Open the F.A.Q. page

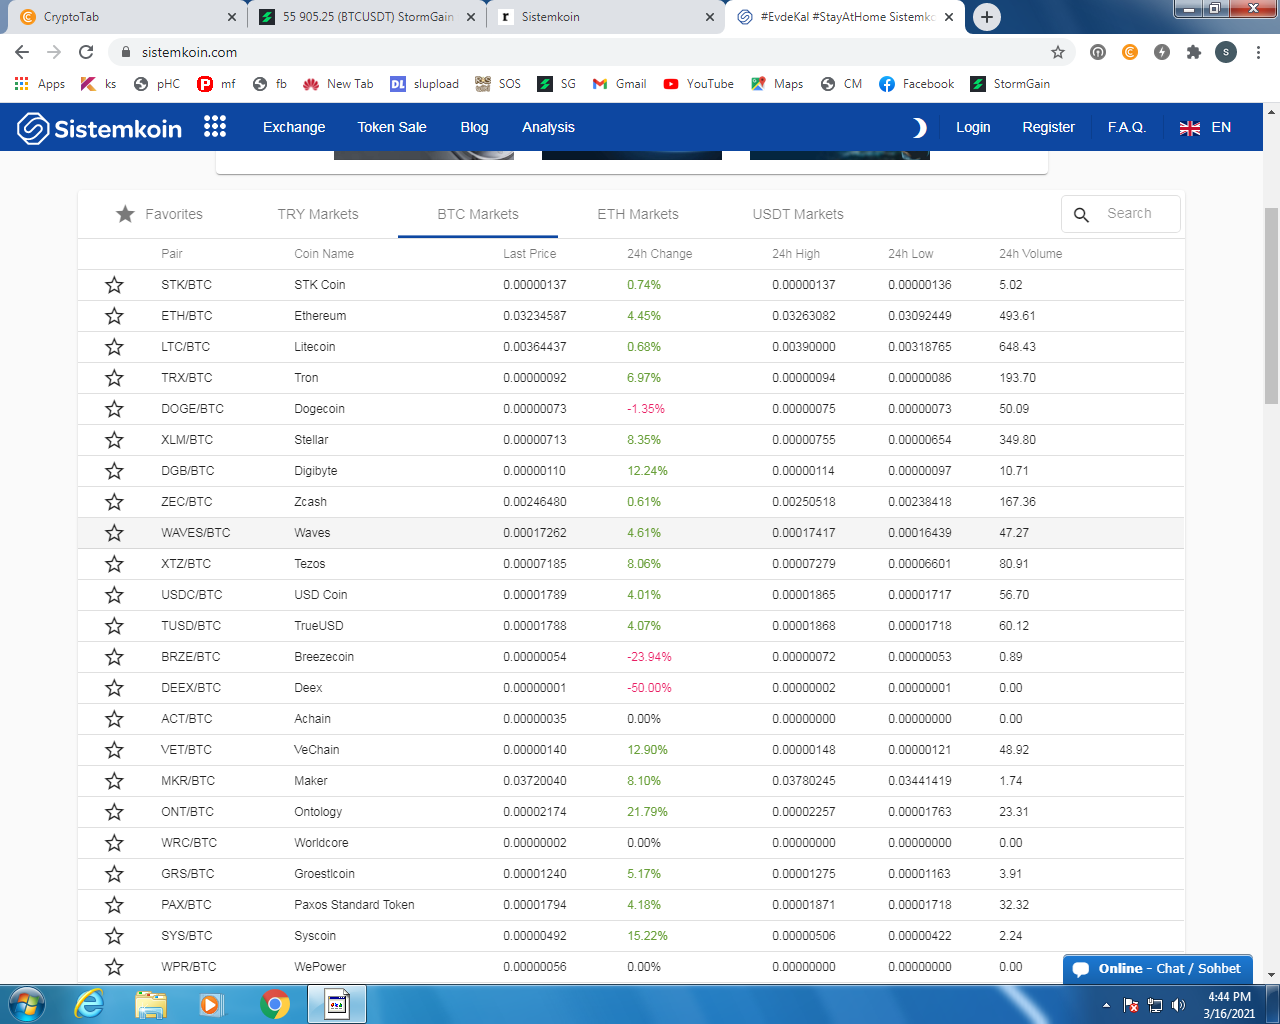[1127, 127]
